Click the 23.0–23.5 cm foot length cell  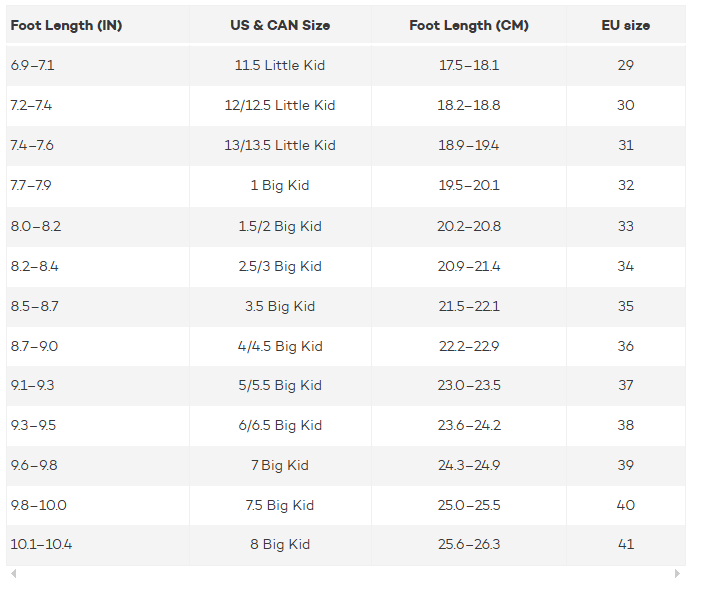(469, 385)
